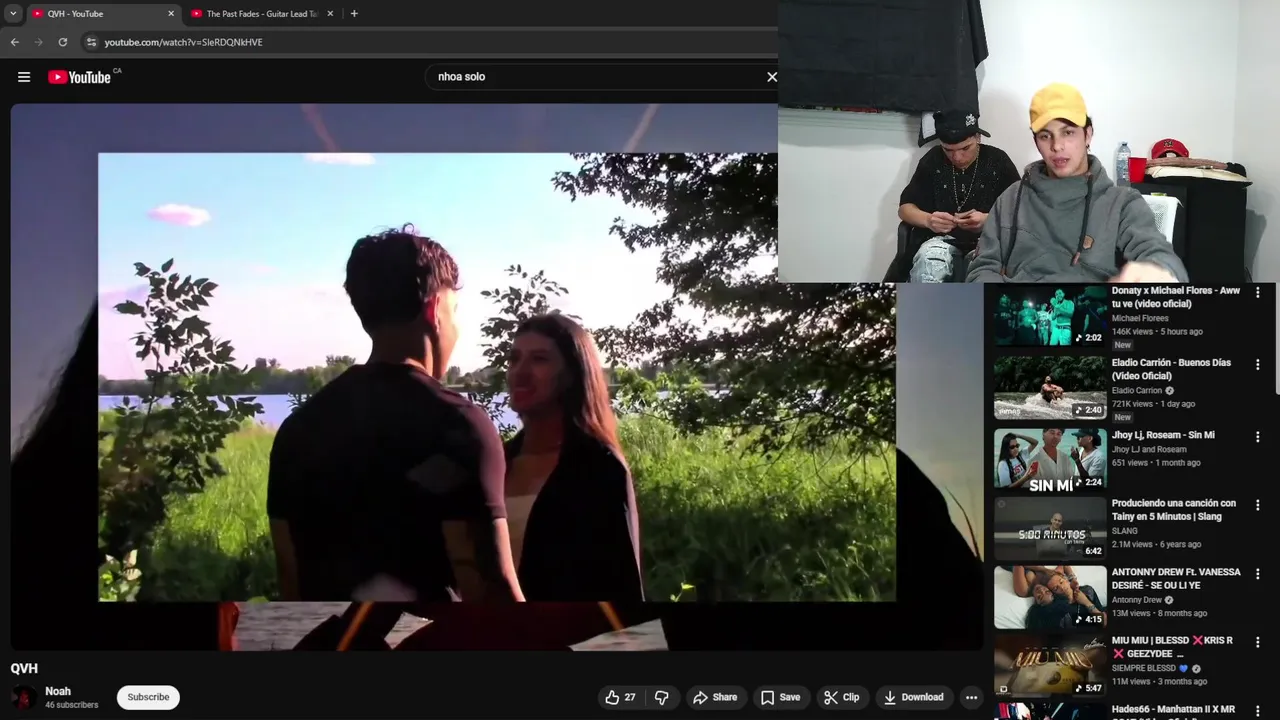Screen dimensions: 1280x720
Task: Open the YouTube hamburger guide menu
Action: pos(24,77)
